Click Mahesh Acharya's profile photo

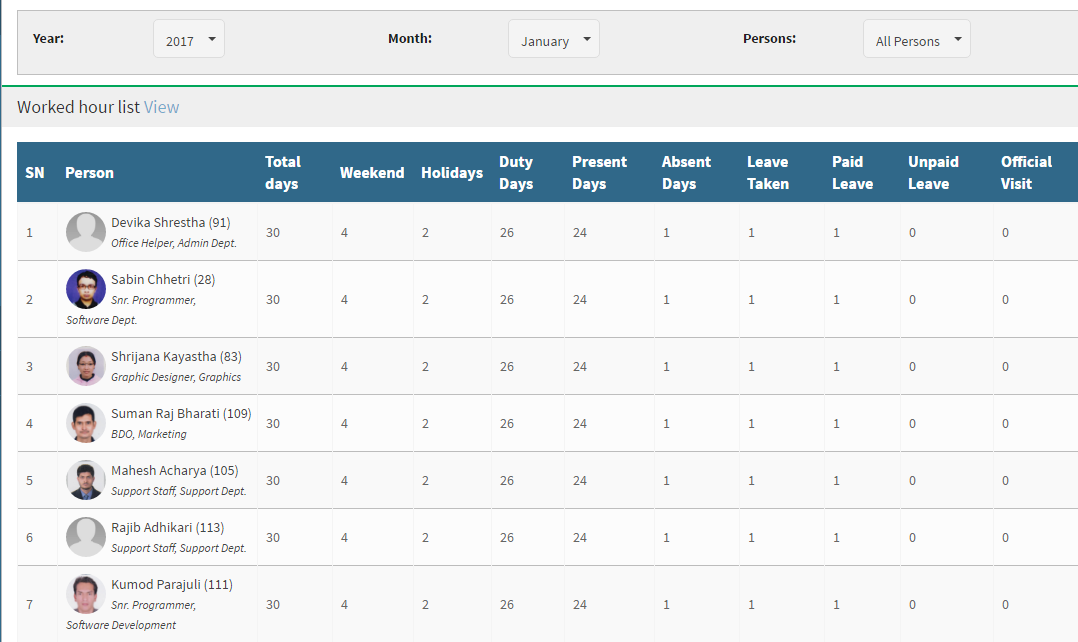tap(86, 480)
